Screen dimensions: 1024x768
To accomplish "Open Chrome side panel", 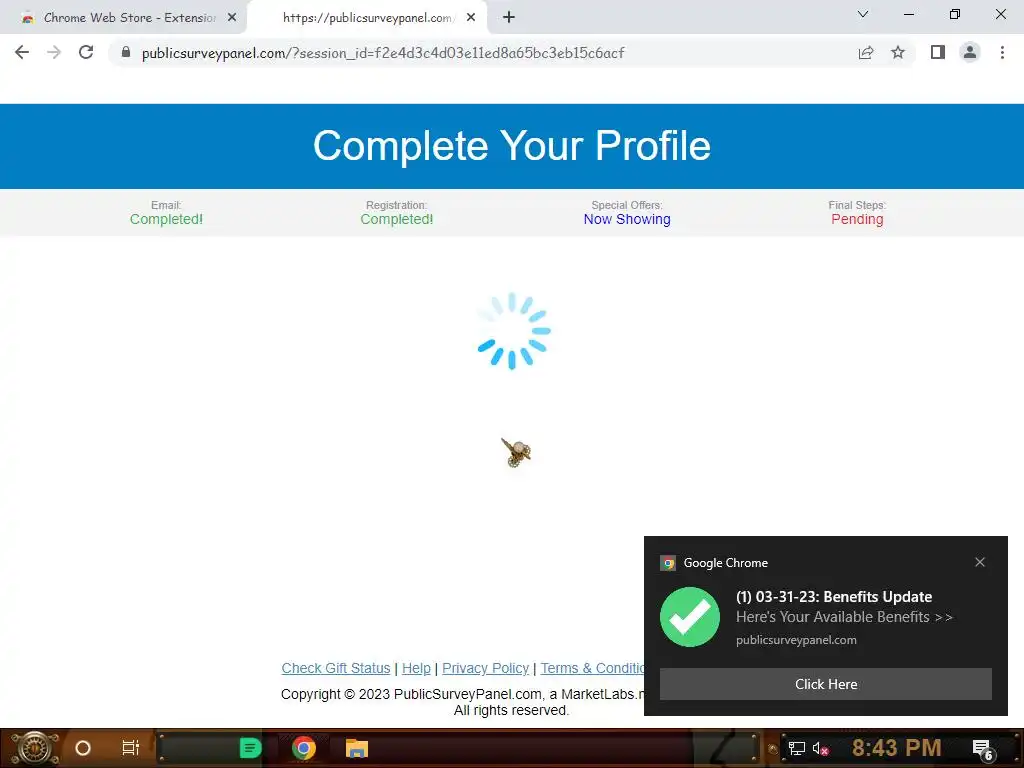I will click(x=938, y=52).
